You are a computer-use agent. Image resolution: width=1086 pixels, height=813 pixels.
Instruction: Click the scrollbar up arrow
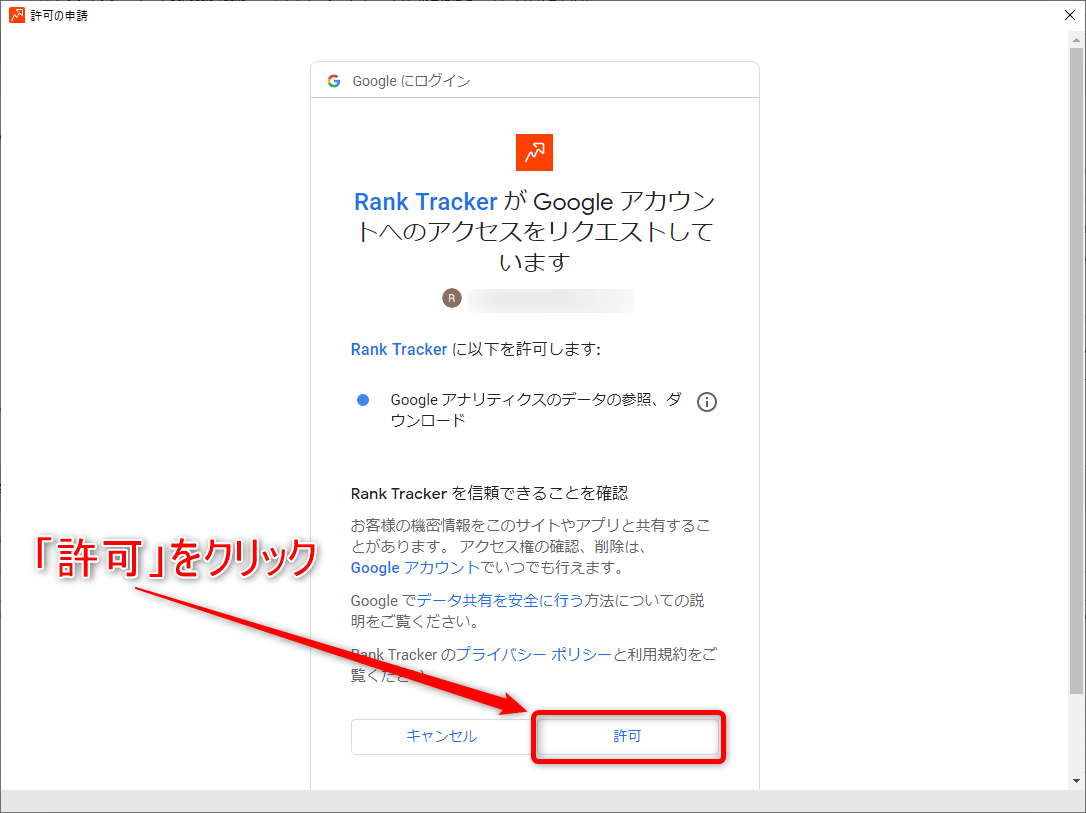coord(1076,39)
